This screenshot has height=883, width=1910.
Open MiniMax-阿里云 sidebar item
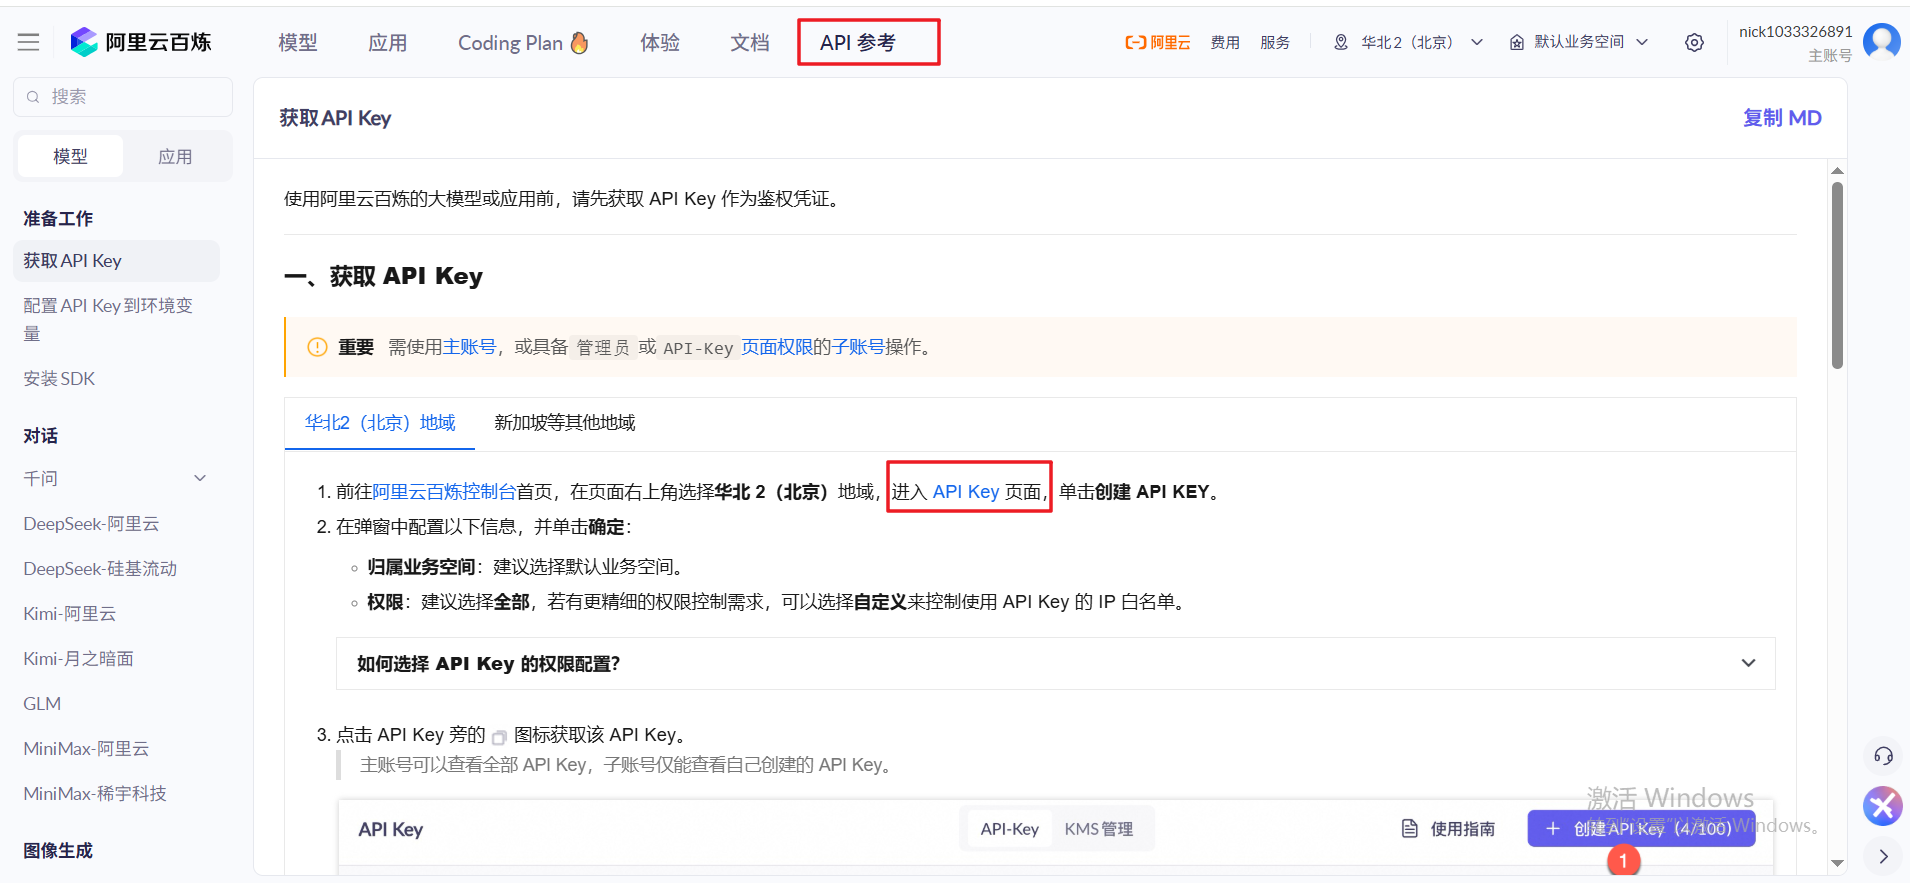pos(86,749)
